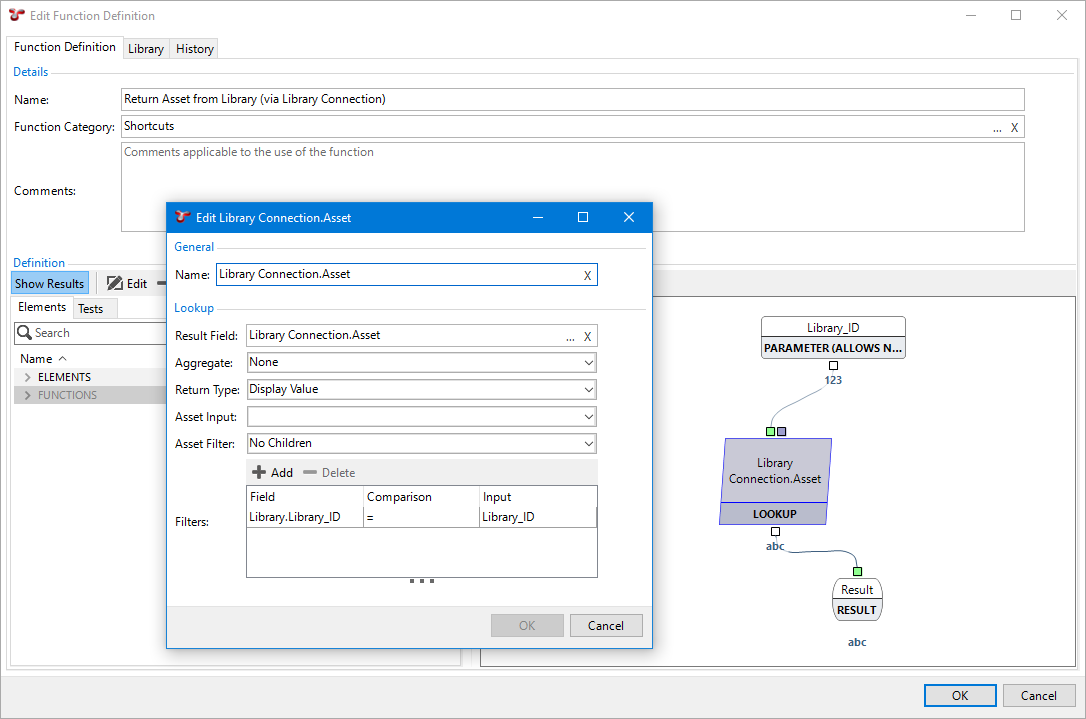Open the Asset Filter dropdown
The image size is (1086, 719).
pyautogui.click(x=587, y=443)
